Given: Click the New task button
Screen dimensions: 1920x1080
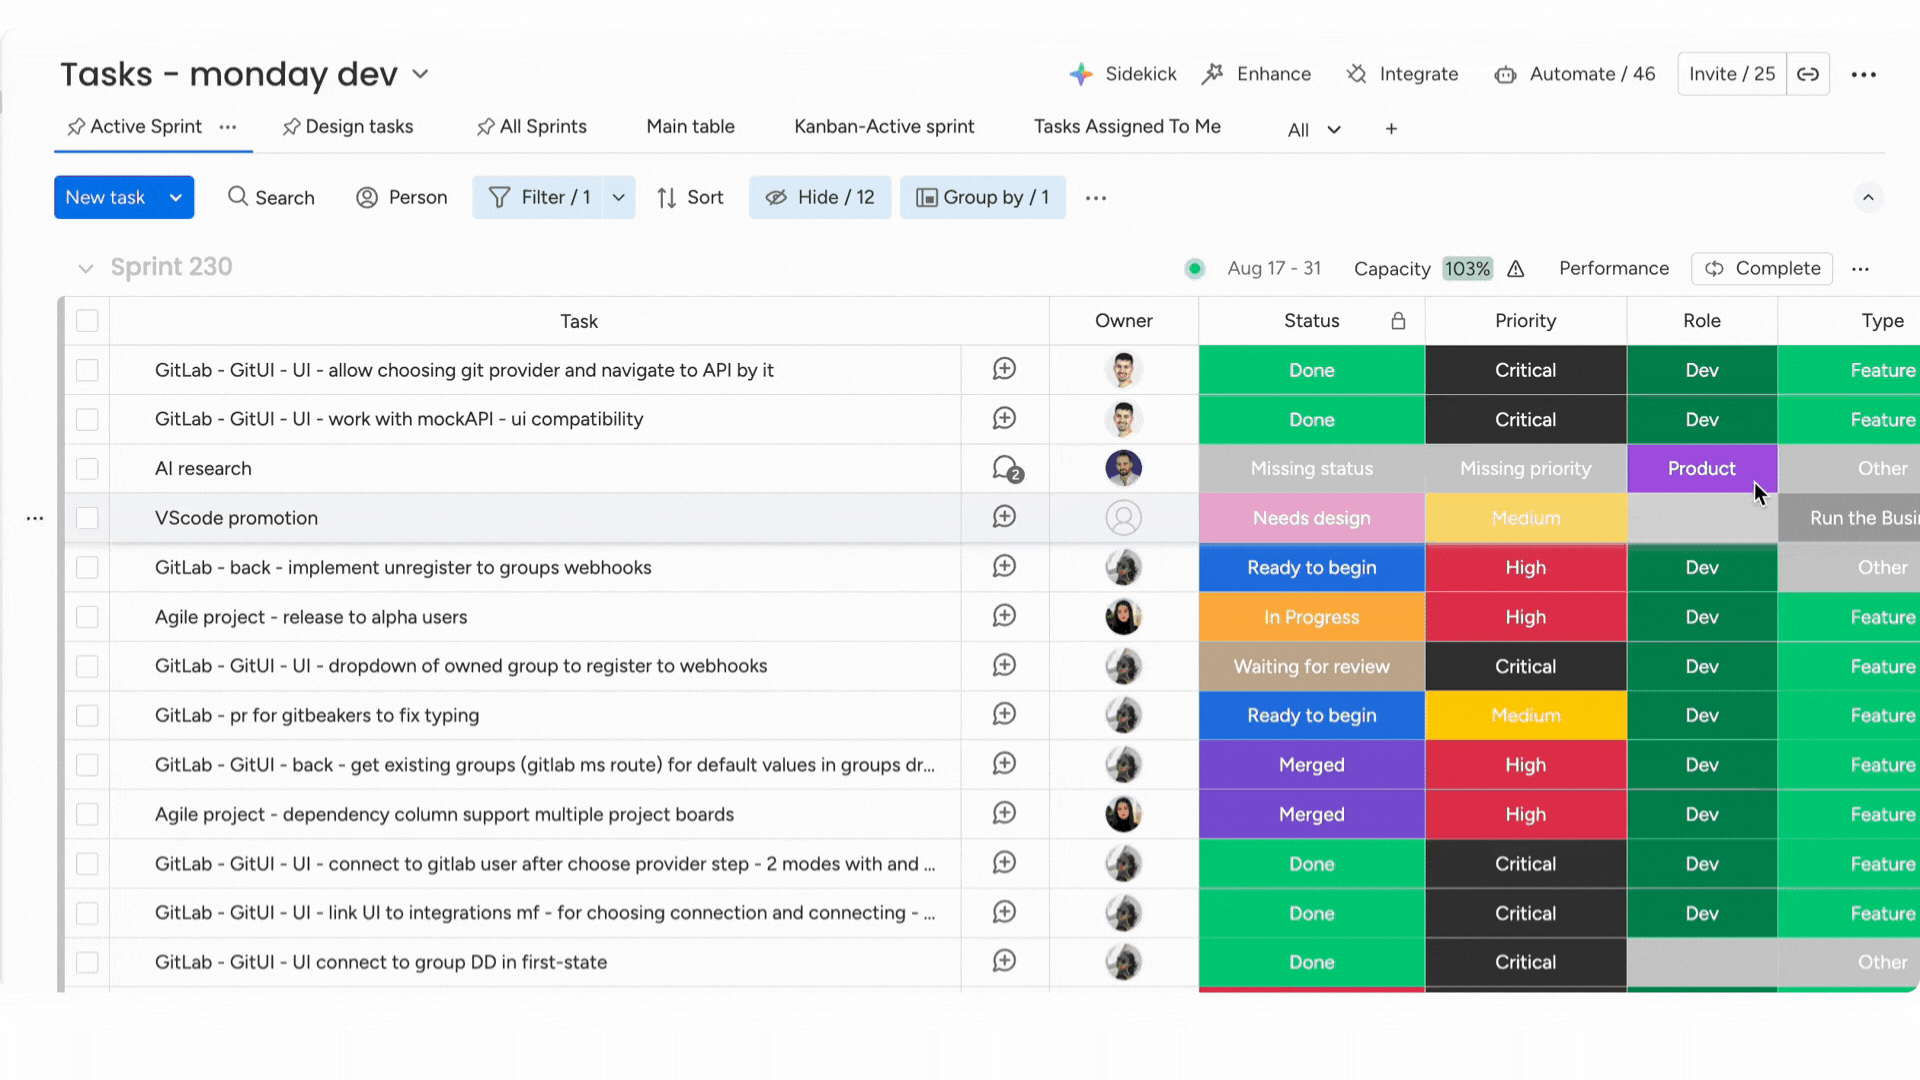Looking at the screenshot, I should pos(105,198).
